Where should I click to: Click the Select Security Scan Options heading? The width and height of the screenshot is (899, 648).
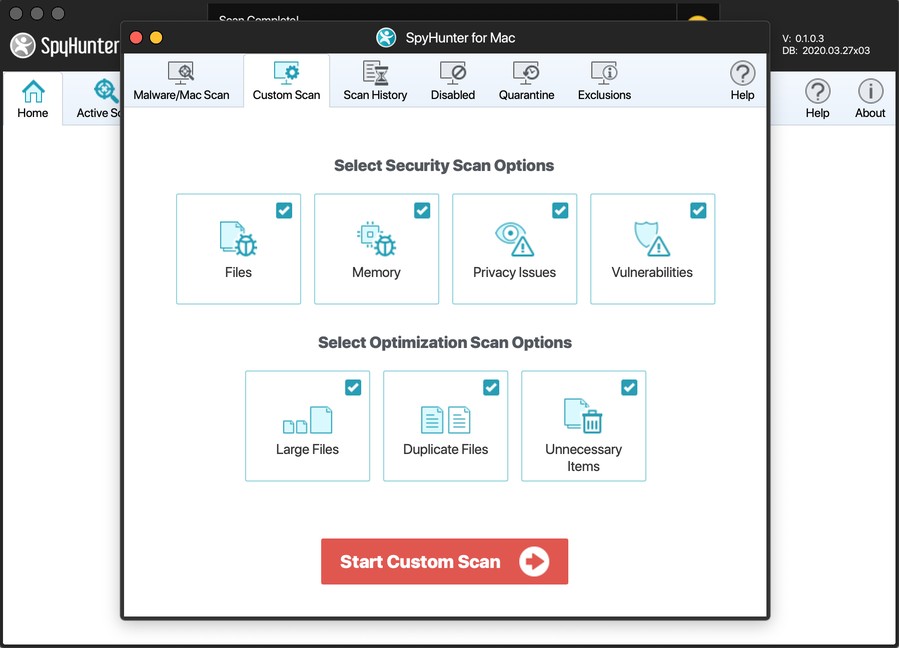pyautogui.click(x=444, y=166)
